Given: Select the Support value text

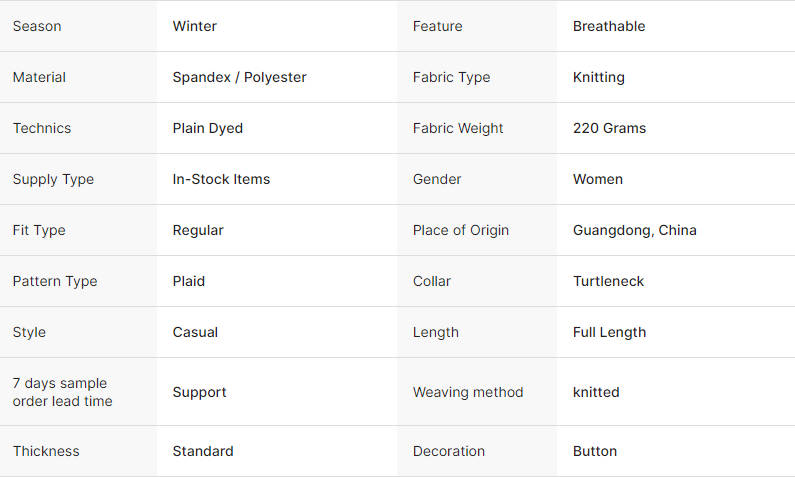Looking at the screenshot, I should 199,392.
